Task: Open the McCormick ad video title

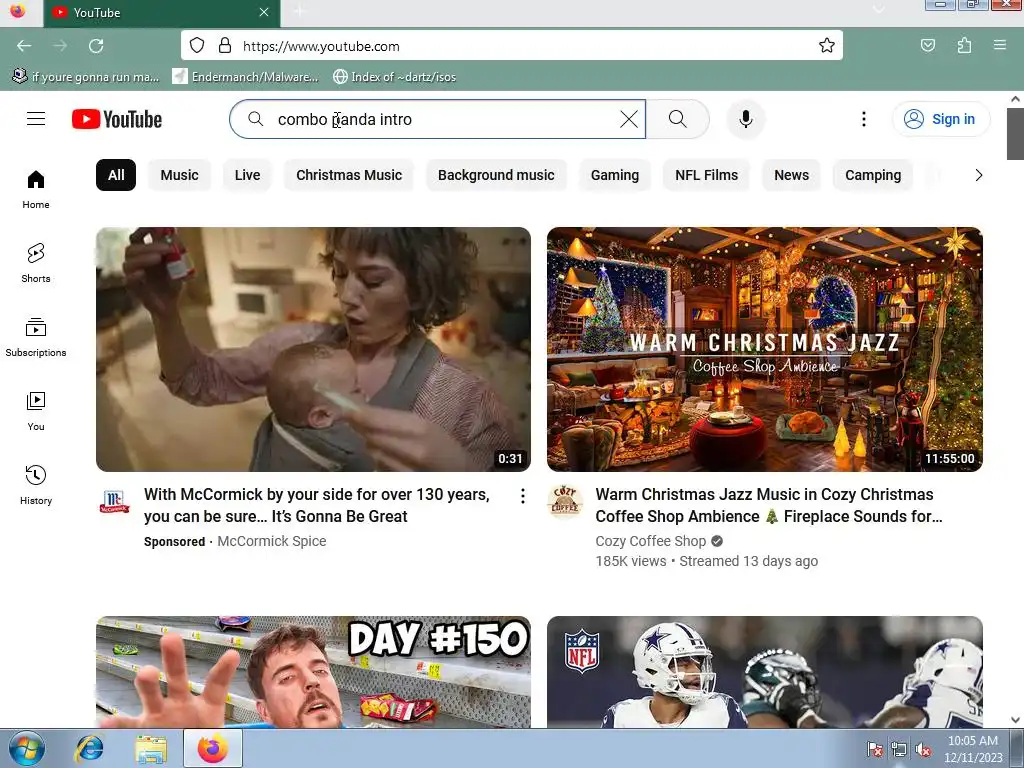Action: click(x=317, y=505)
